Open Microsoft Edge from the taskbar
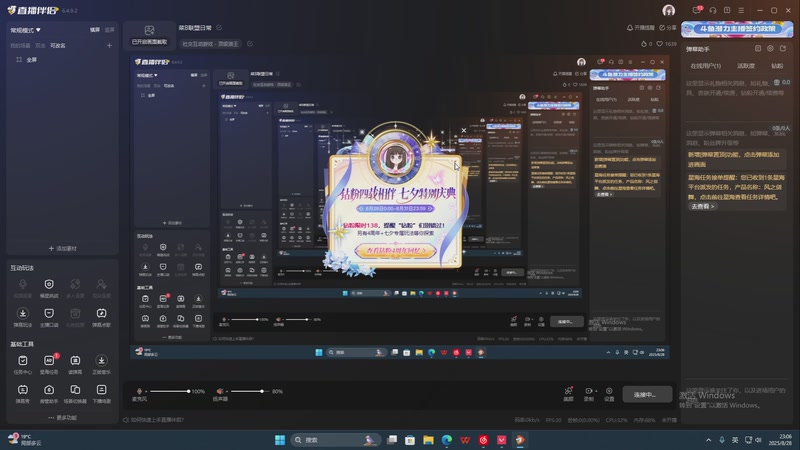 click(x=446, y=440)
